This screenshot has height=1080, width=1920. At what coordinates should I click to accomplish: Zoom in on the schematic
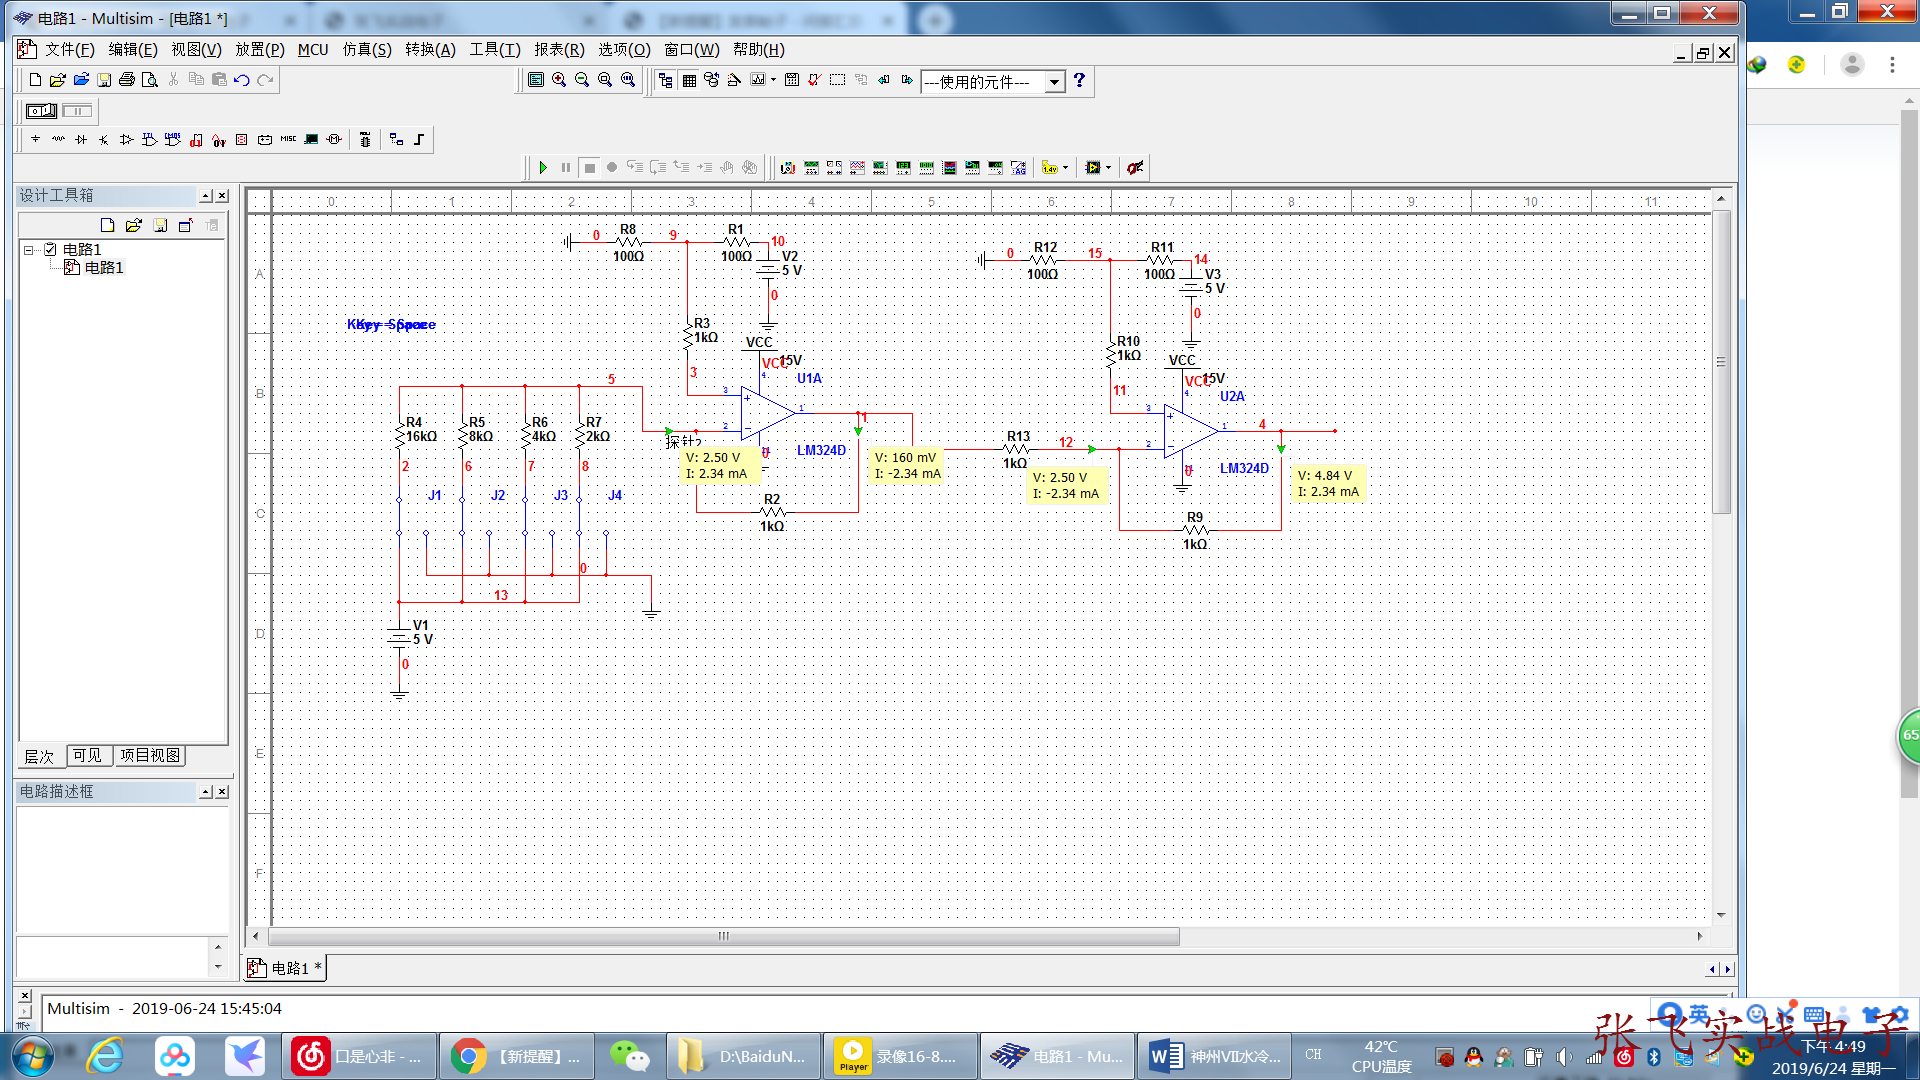(559, 80)
